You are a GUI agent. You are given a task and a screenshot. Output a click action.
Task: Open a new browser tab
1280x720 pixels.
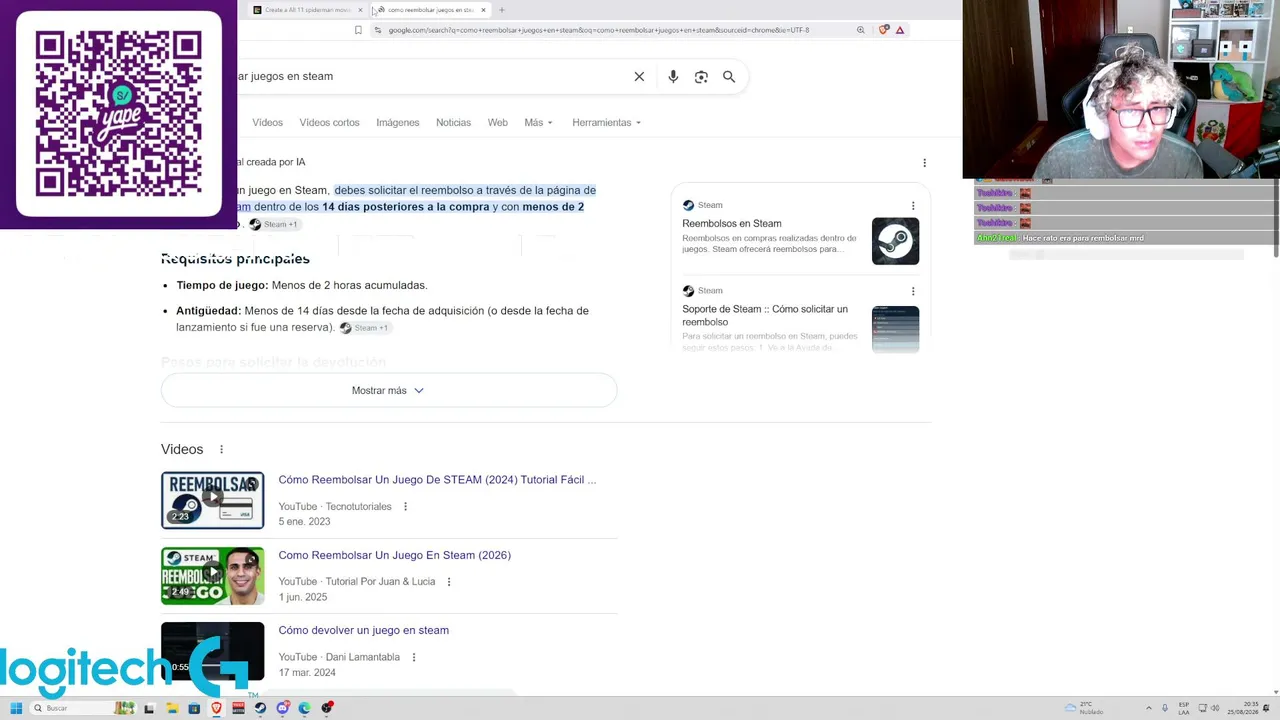coord(502,10)
